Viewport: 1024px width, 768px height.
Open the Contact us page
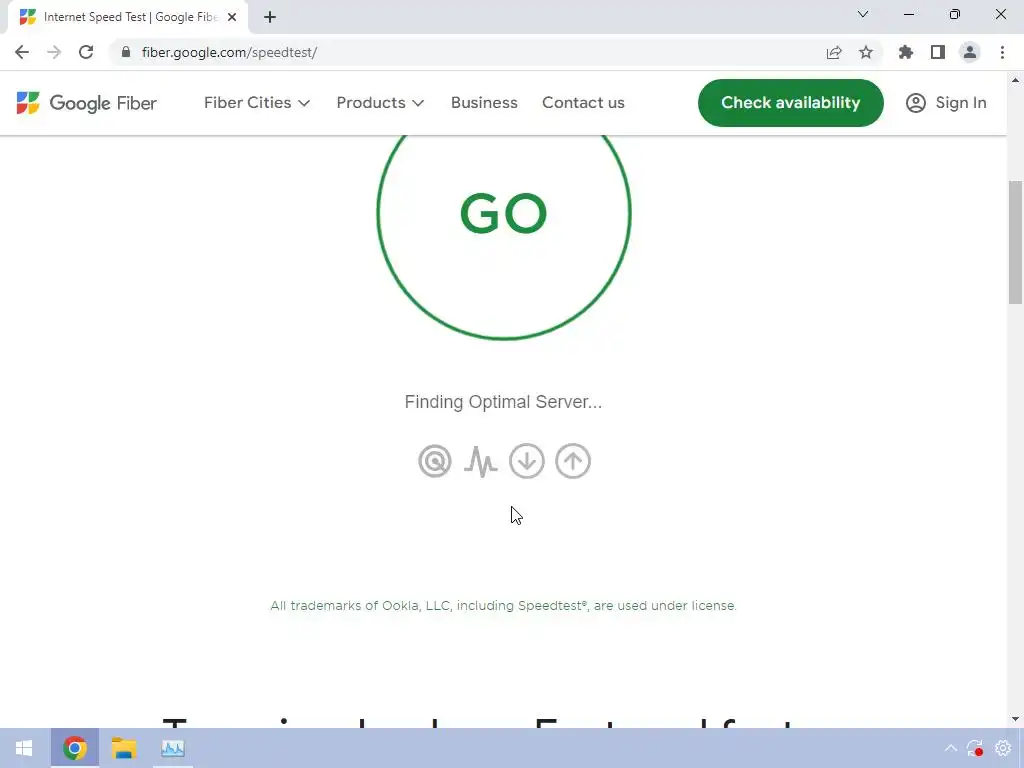coord(583,103)
